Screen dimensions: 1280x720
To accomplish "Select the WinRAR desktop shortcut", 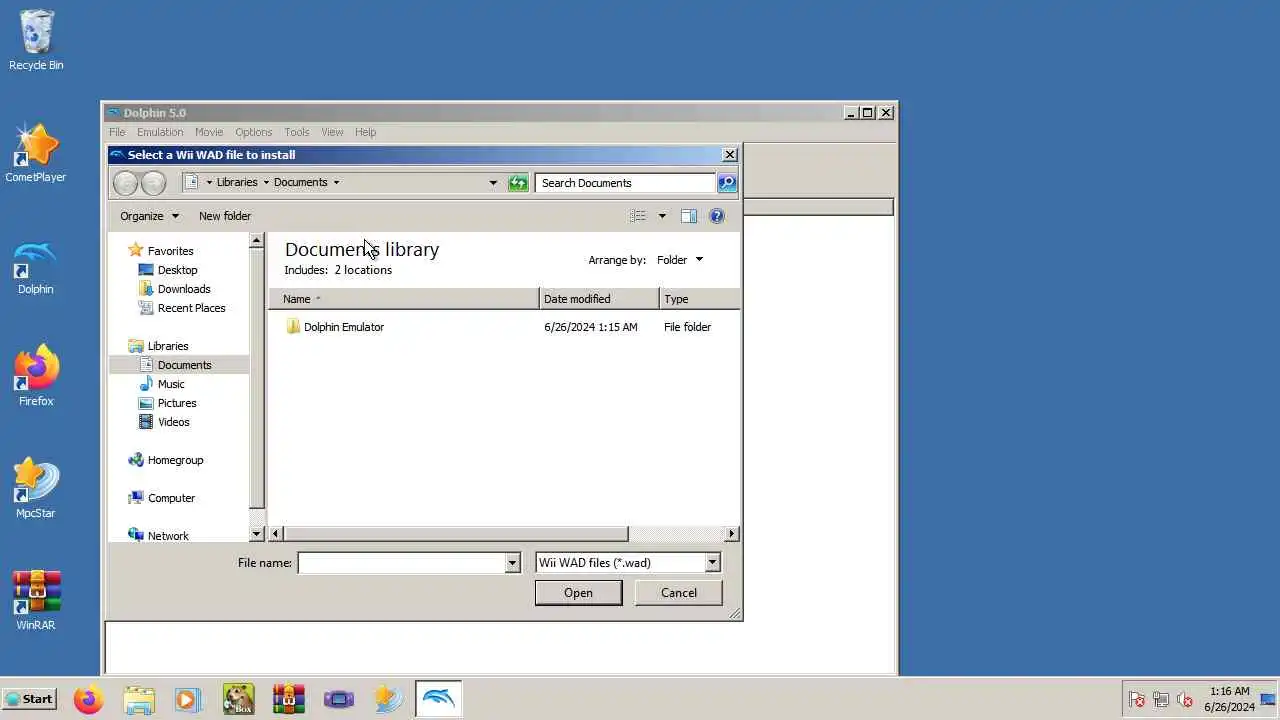I will coord(36,601).
